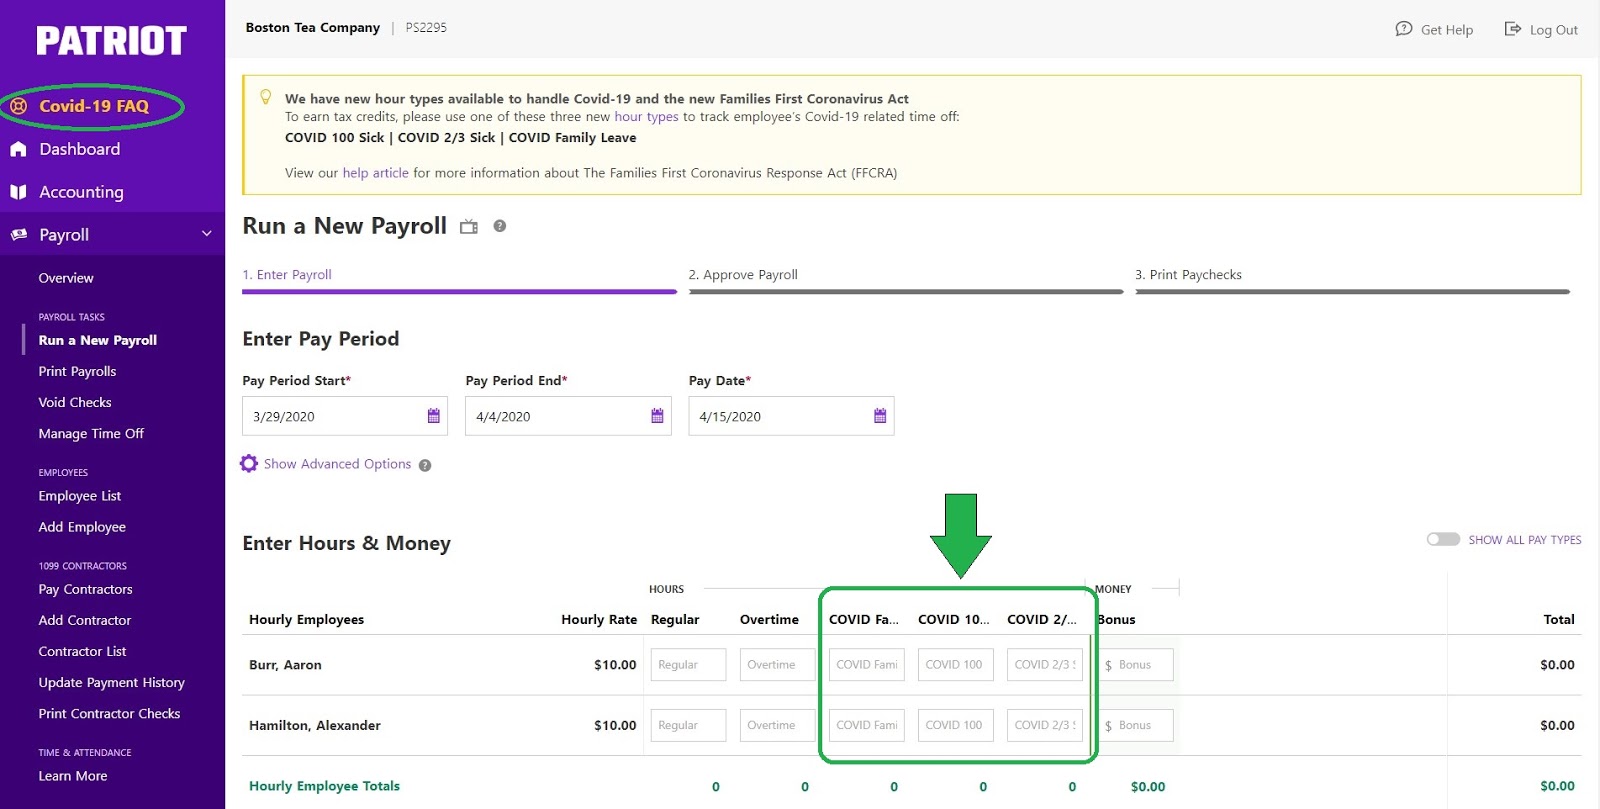Click the Log Out exit icon
Viewport: 1600px width, 809px height.
[x=1513, y=29]
